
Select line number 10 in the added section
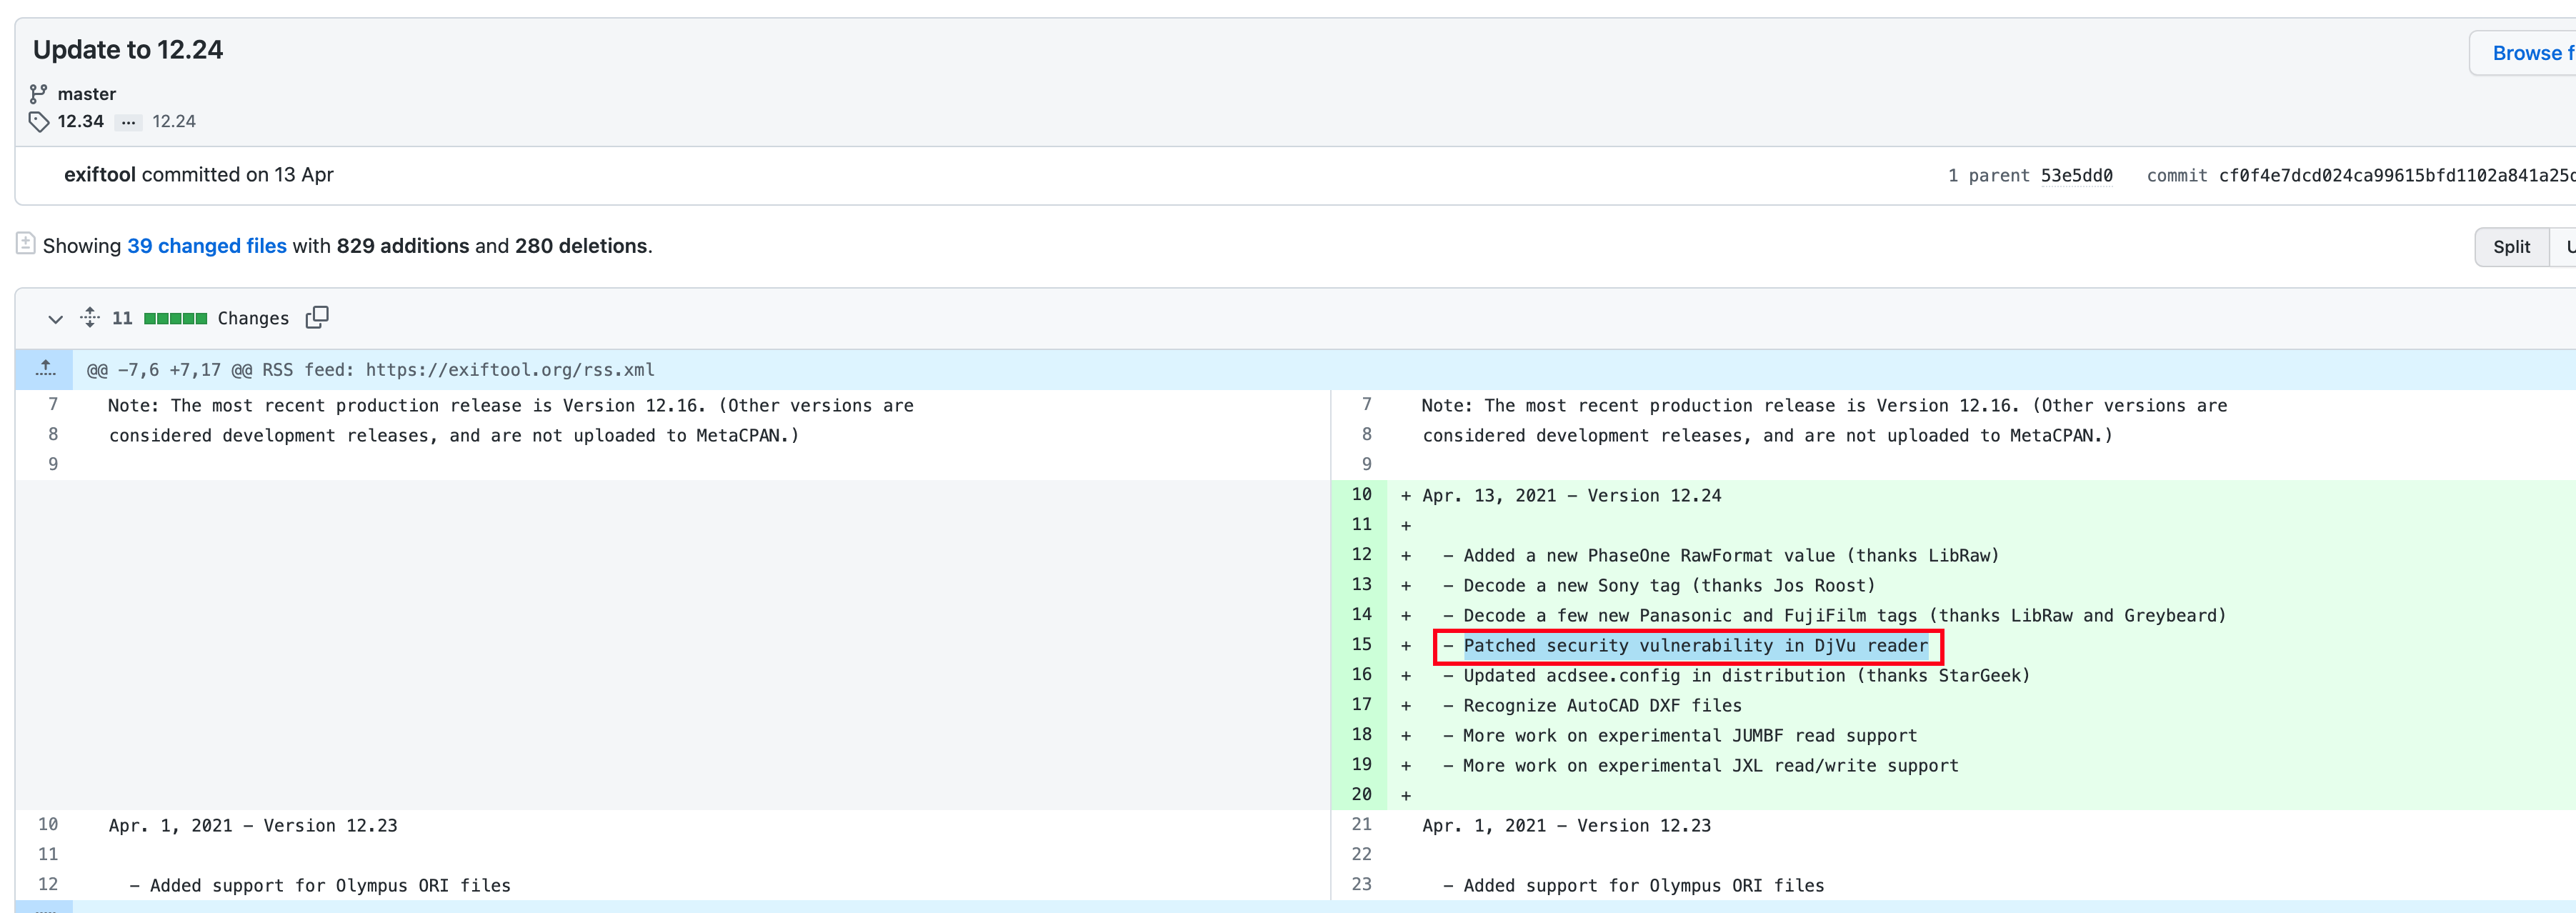pos(1361,495)
